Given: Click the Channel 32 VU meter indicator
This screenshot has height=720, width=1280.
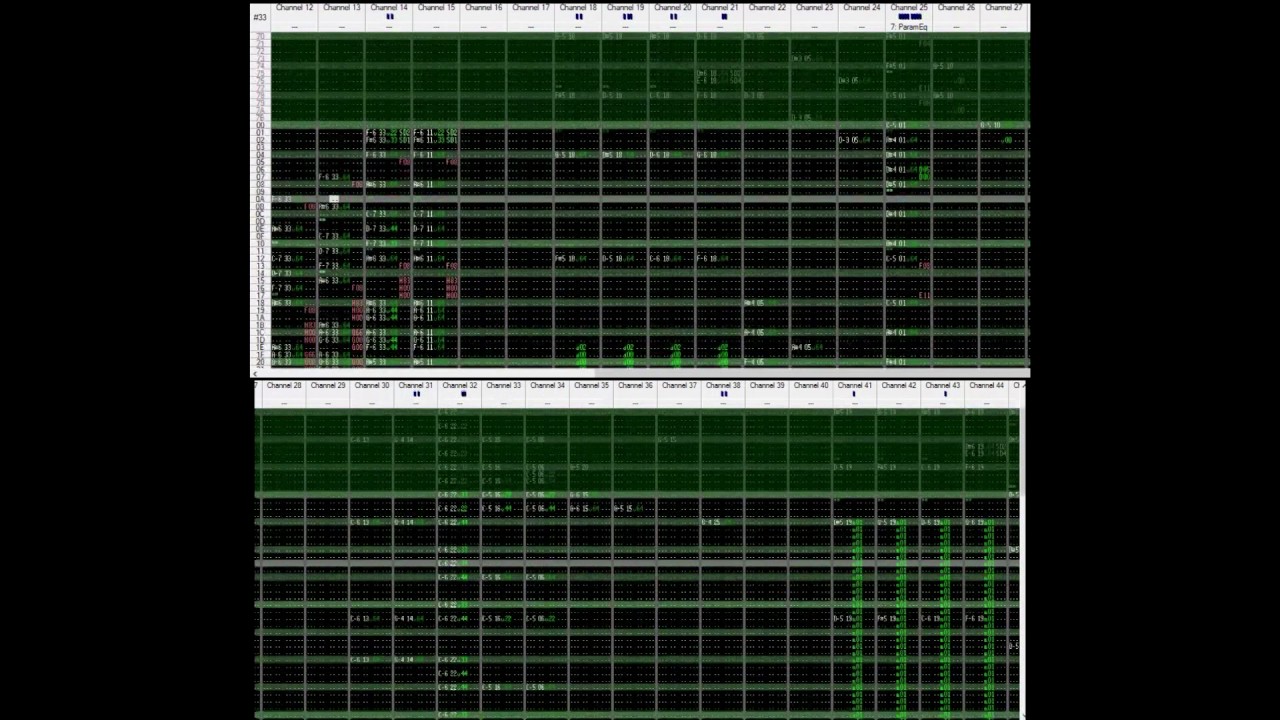Looking at the screenshot, I should (x=463, y=394).
